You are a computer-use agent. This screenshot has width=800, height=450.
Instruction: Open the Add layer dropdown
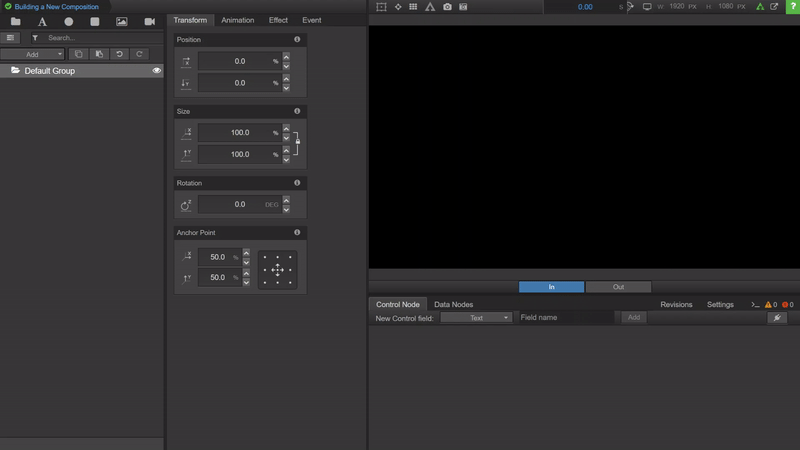tap(34, 54)
